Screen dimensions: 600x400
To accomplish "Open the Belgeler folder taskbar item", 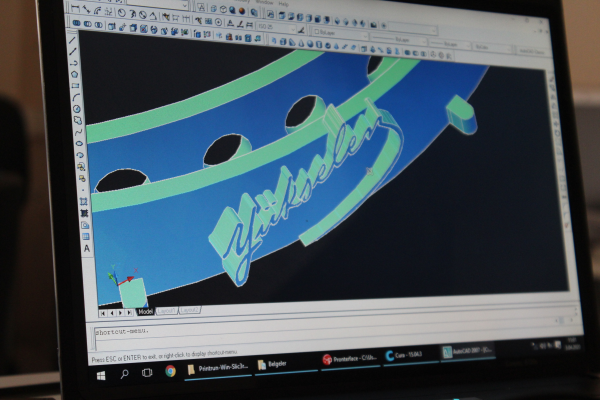I will pos(284,364).
